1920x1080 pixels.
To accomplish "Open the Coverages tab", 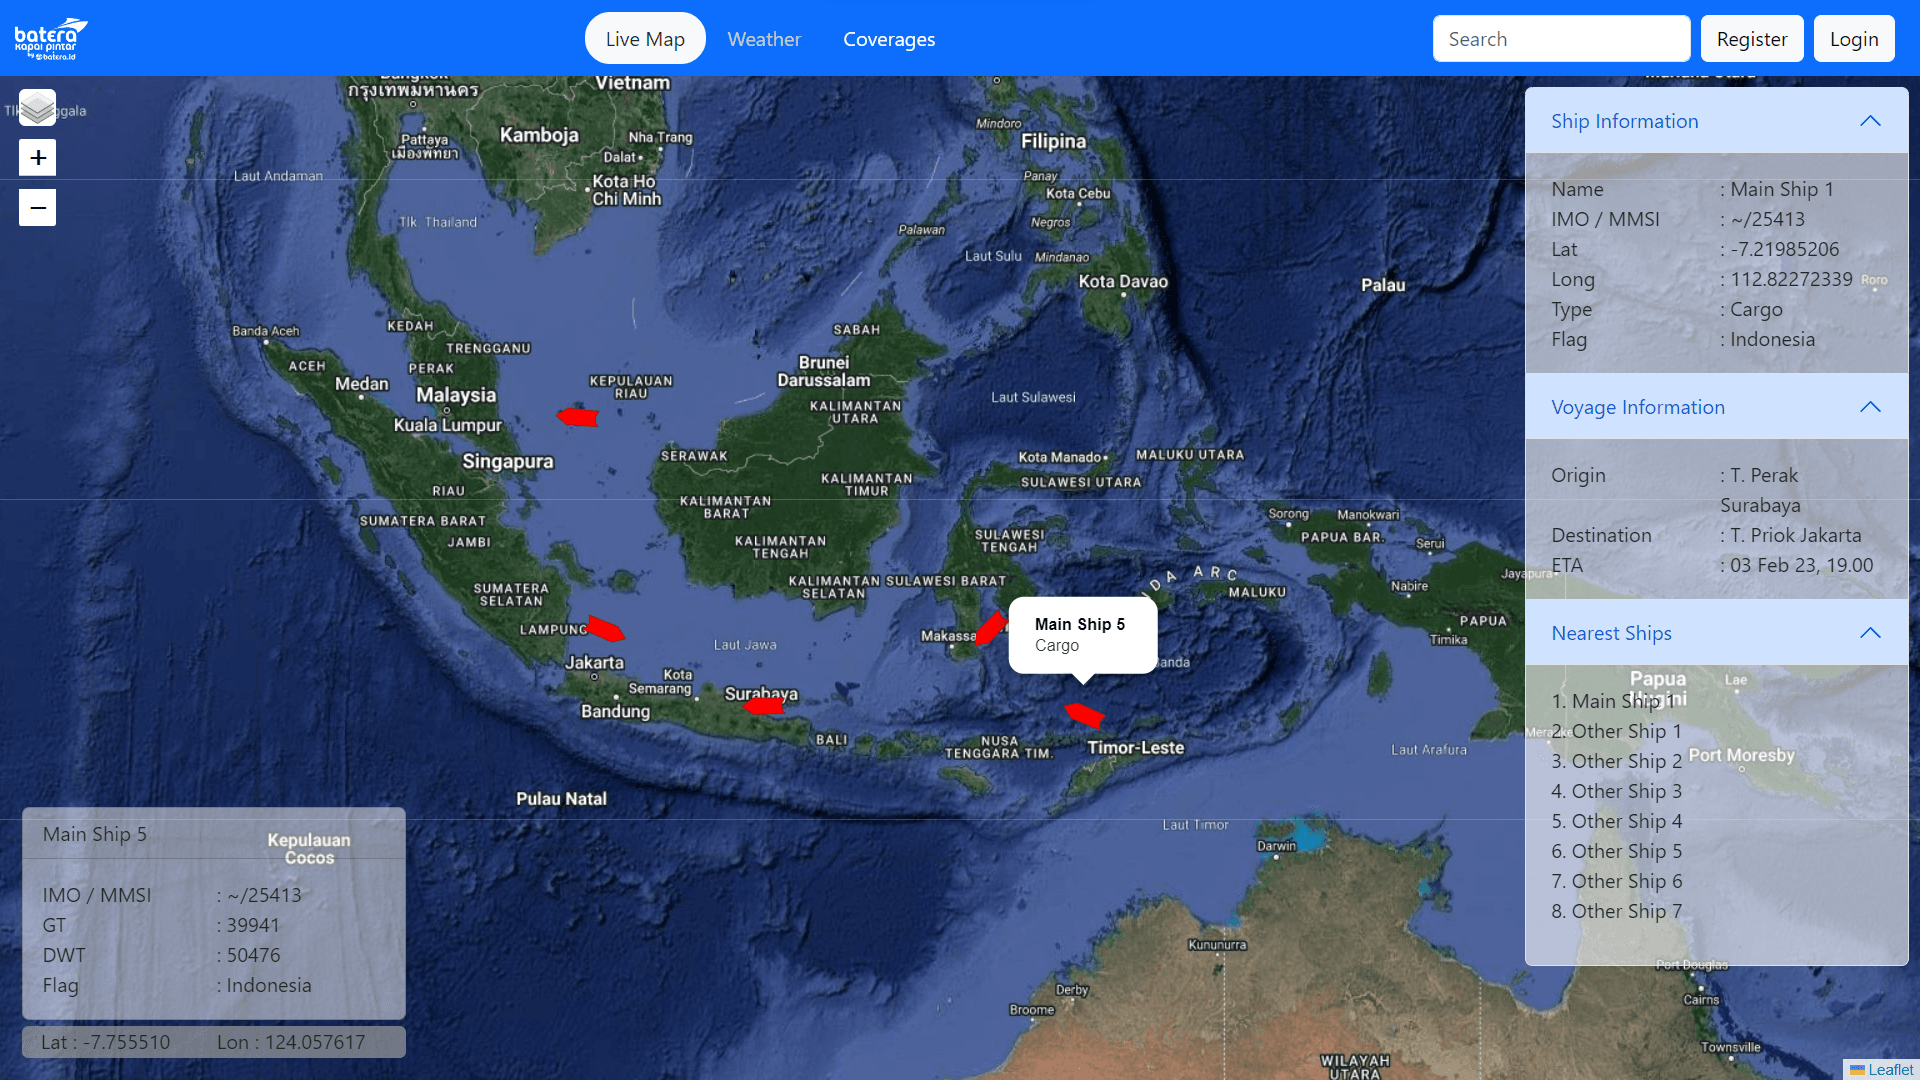I will tap(888, 39).
